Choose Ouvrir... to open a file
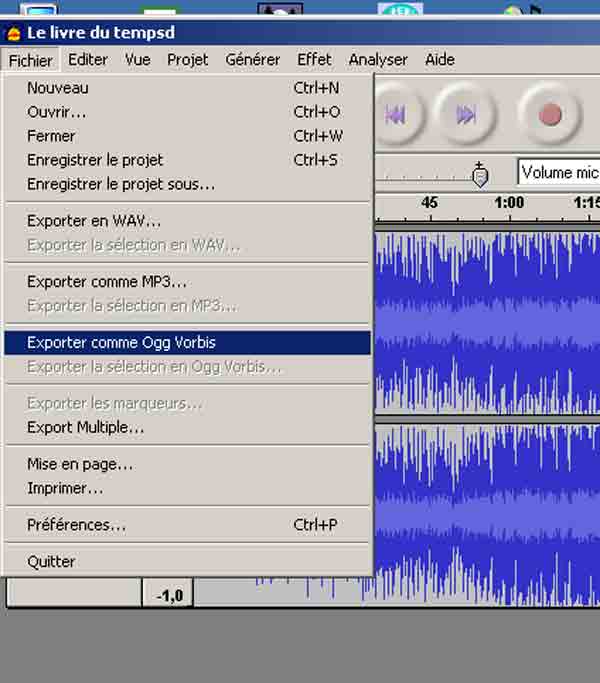The height and width of the screenshot is (683, 600). pyautogui.click(x=56, y=112)
